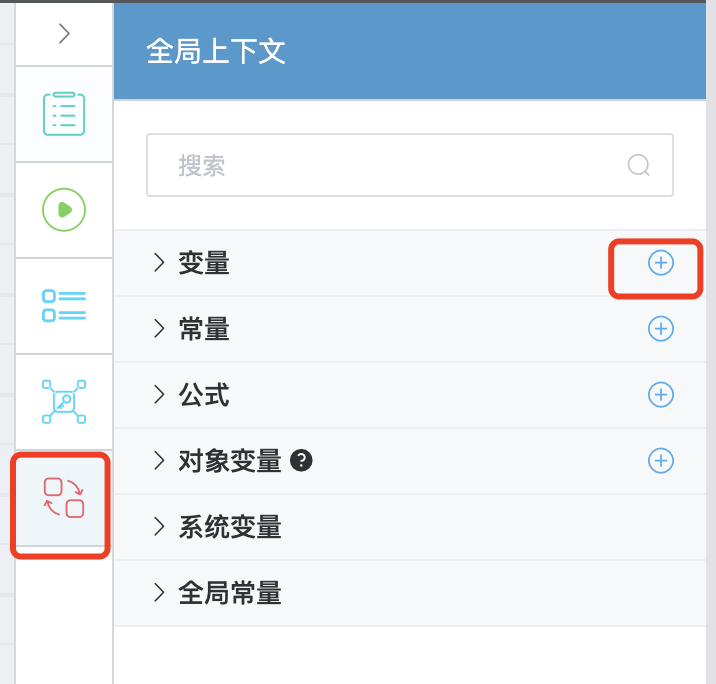The image size is (716, 684).
Task: Expand the 全局常量 section chevron
Action: tap(158, 593)
